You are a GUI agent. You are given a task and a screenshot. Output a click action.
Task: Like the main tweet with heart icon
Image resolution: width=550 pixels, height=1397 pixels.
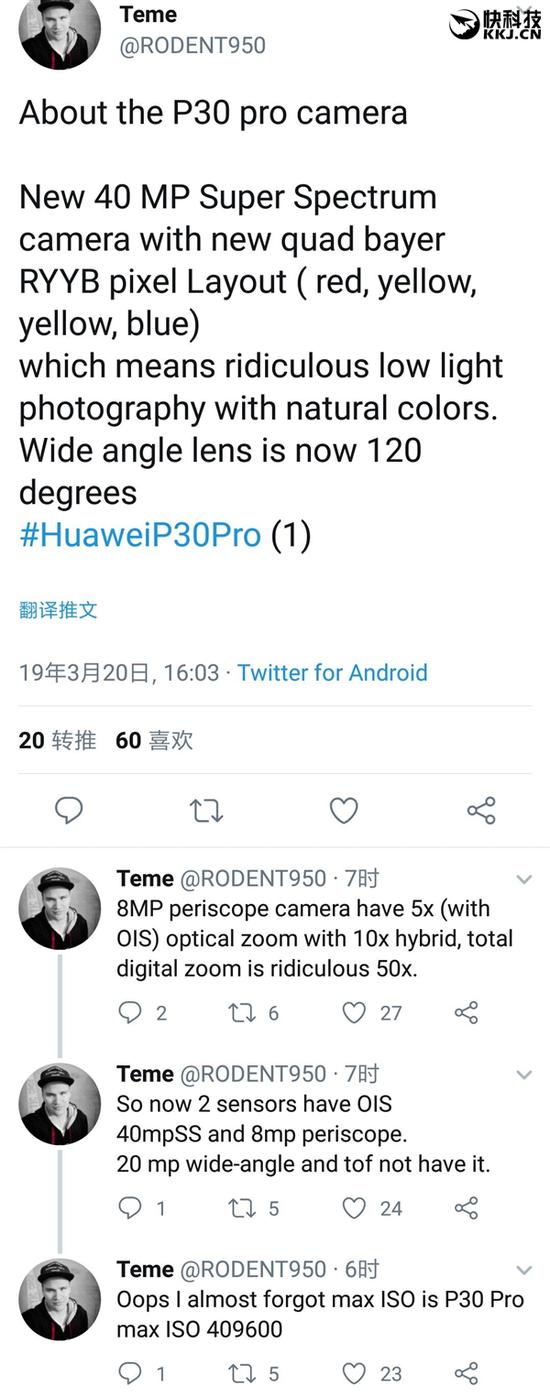coord(344,810)
